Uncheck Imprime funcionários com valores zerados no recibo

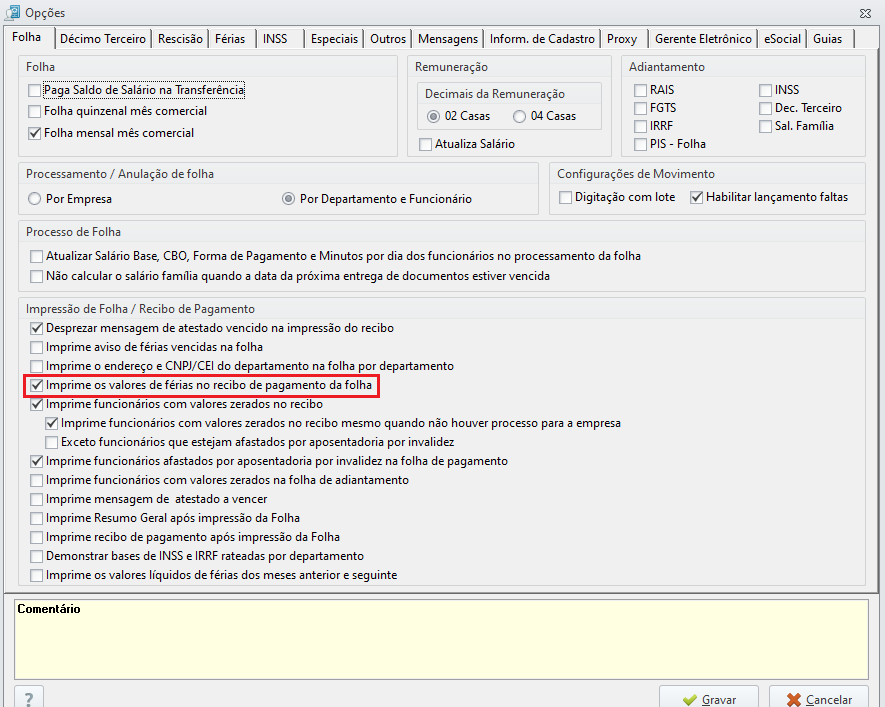tap(37, 405)
